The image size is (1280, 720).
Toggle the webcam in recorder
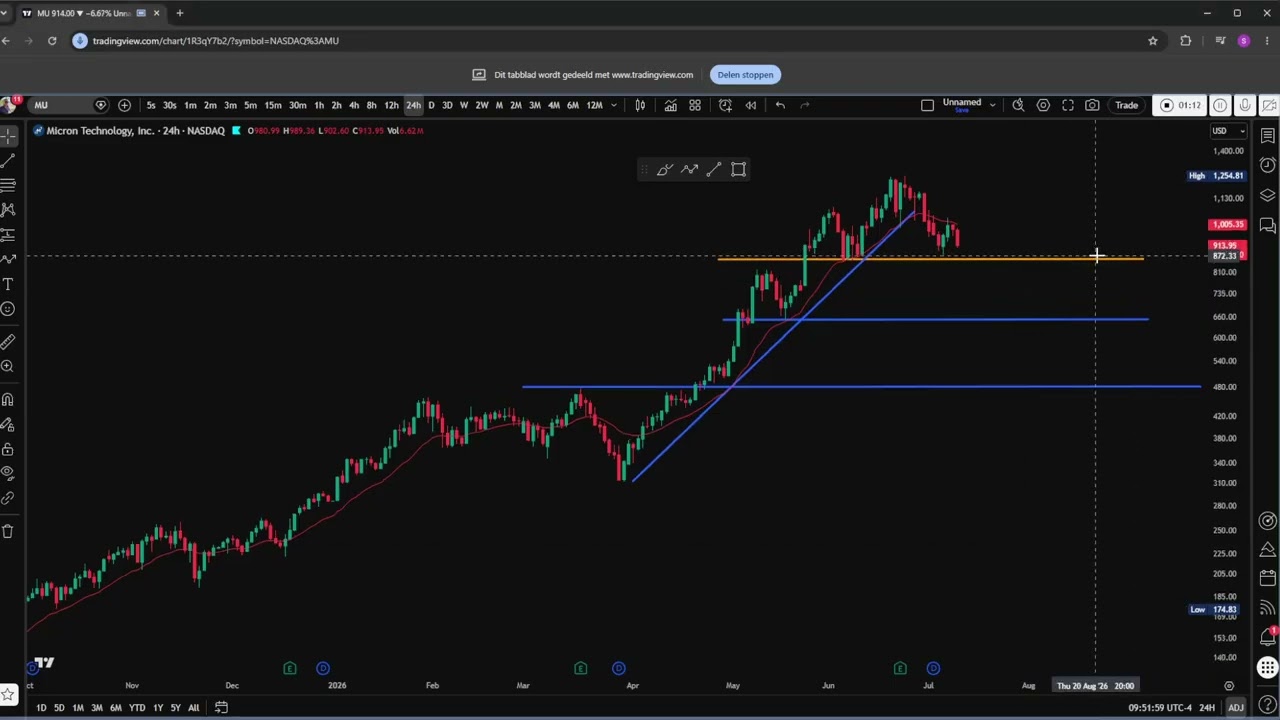tap(1269, 105)
